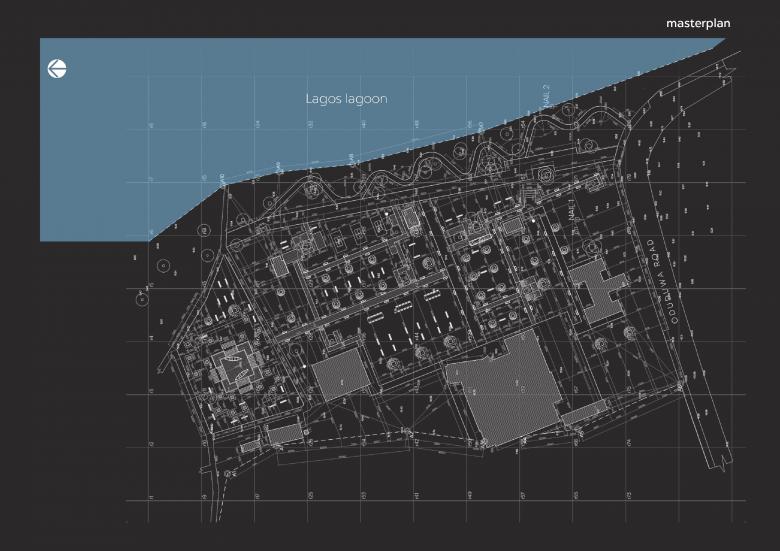This screenshot has width=780, height=551.
Task: Click the cross-shaped hatched building near Oduduwa Road
Action: coord(596,290)
